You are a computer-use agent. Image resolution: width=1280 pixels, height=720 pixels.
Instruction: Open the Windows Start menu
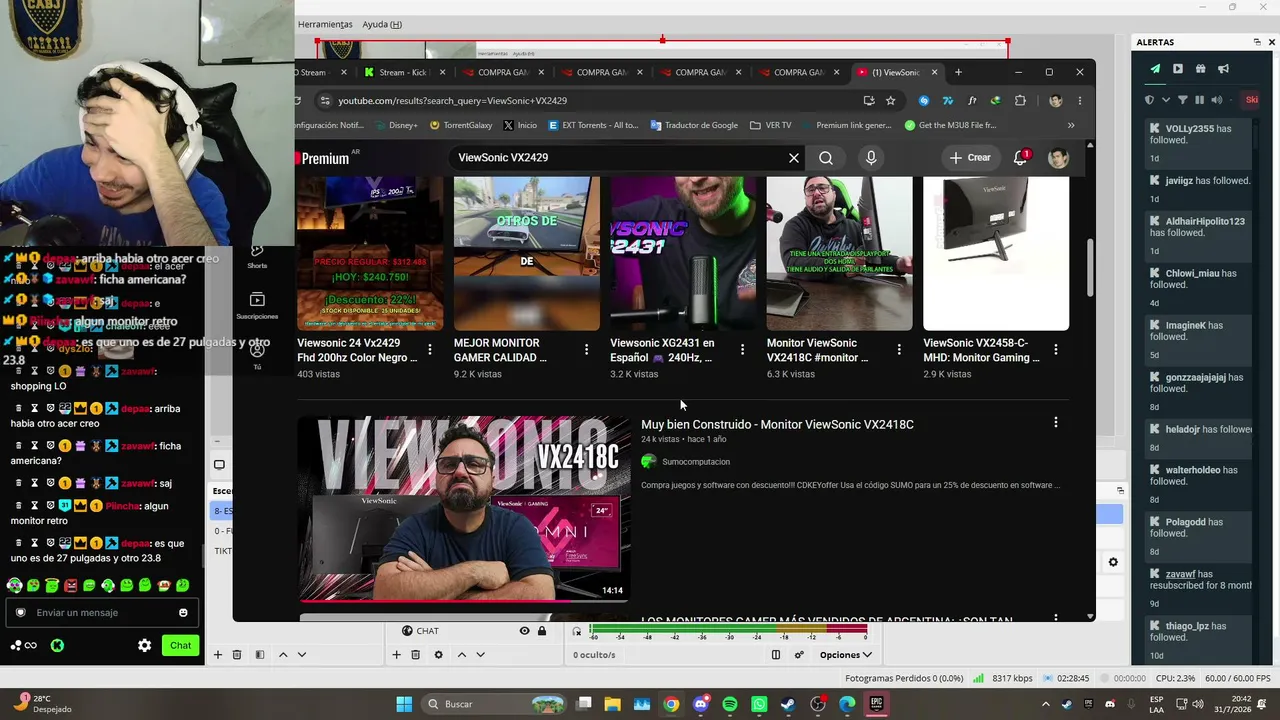point(404,704)
